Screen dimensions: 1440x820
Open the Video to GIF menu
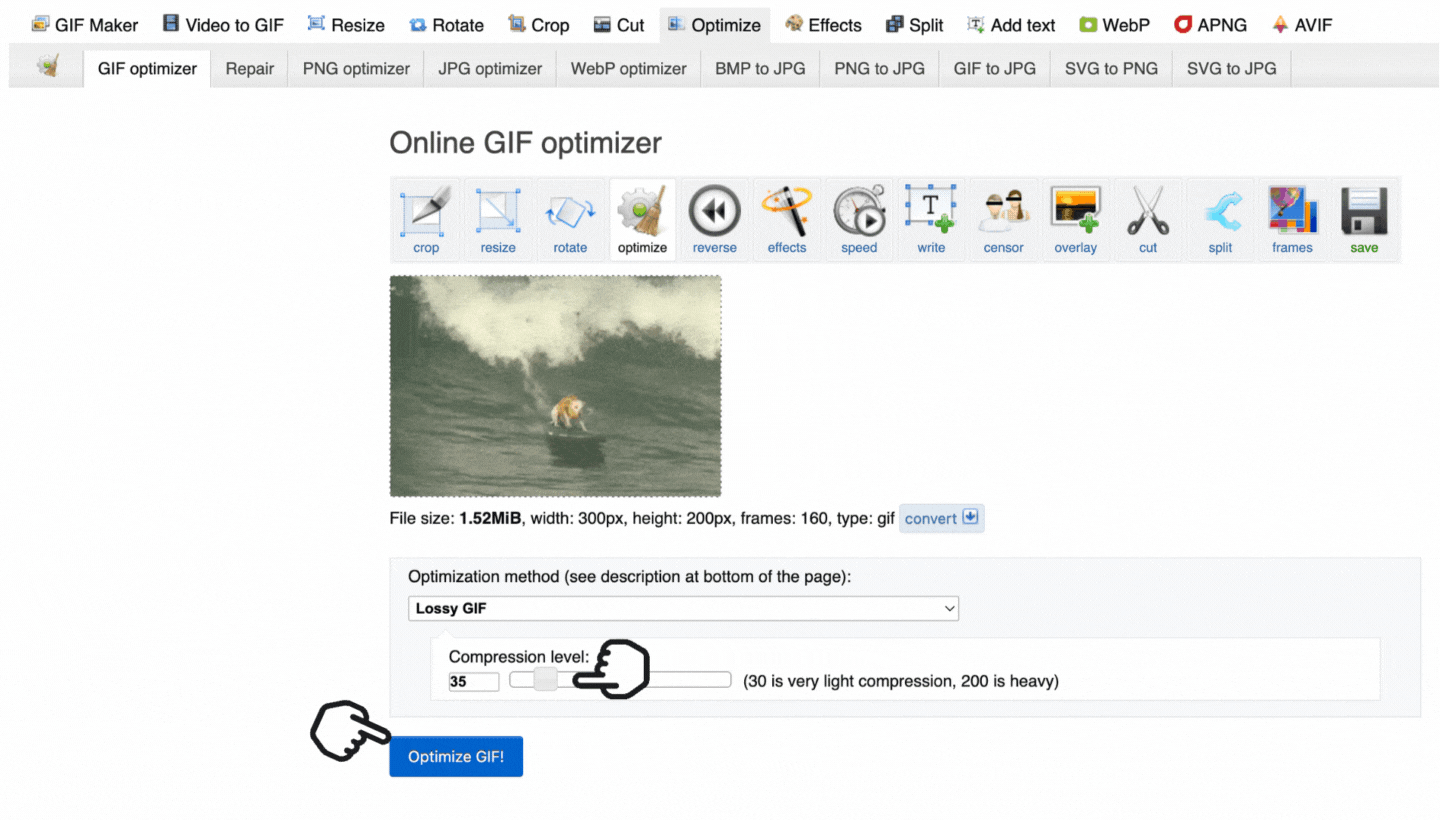(x=222, y=24)
